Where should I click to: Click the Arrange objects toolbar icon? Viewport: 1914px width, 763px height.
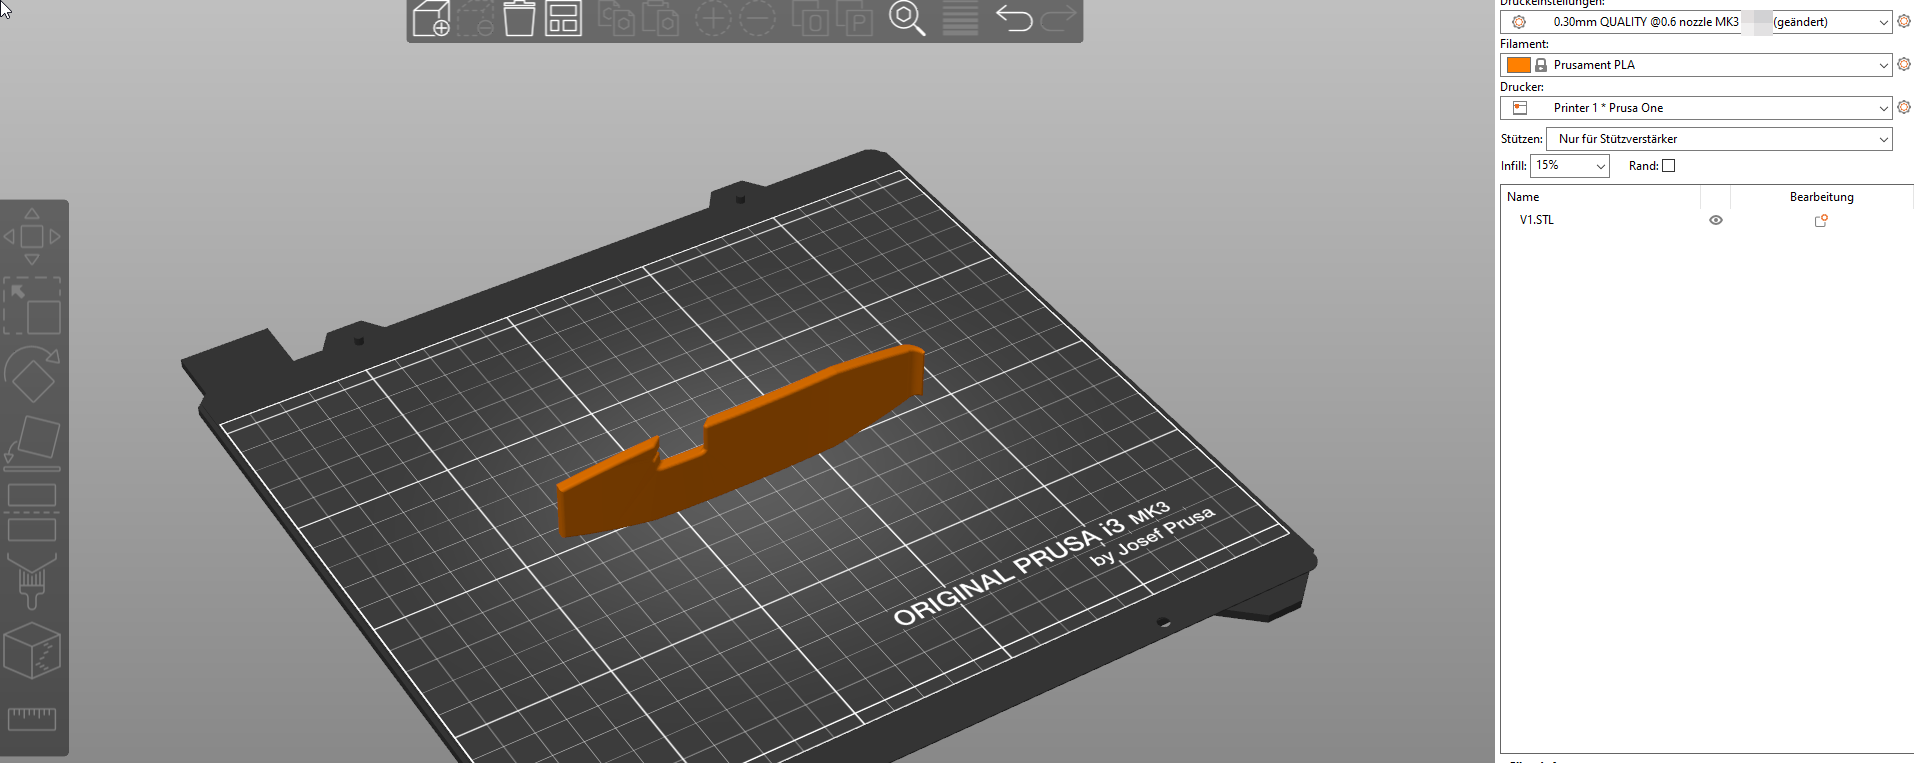564,18
